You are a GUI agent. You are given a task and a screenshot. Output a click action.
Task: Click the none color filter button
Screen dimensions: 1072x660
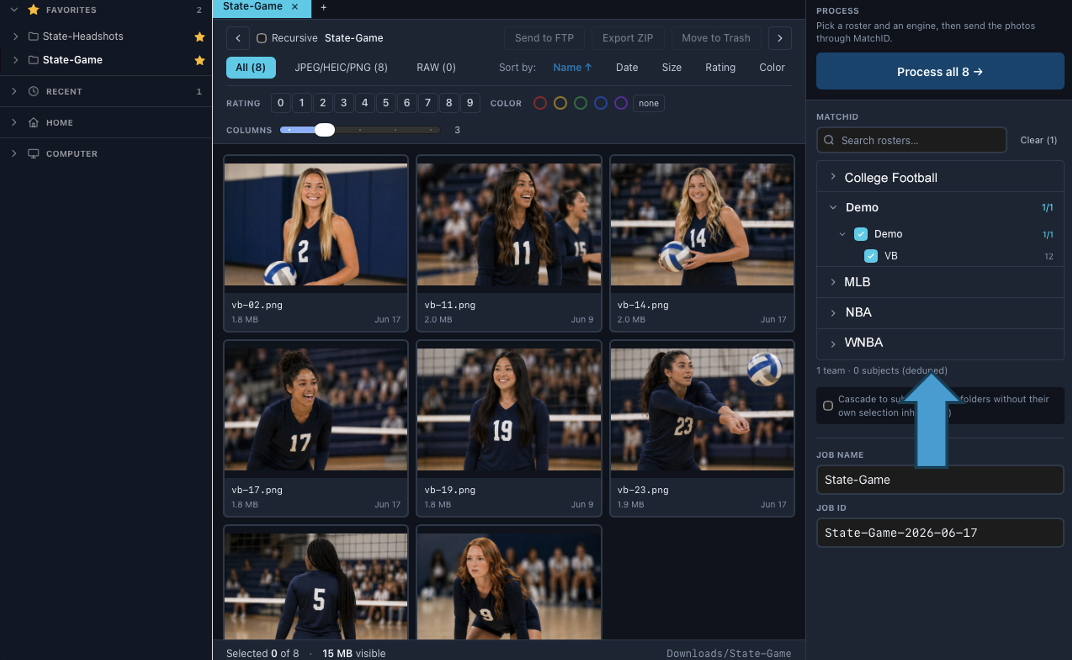[648, 103]
